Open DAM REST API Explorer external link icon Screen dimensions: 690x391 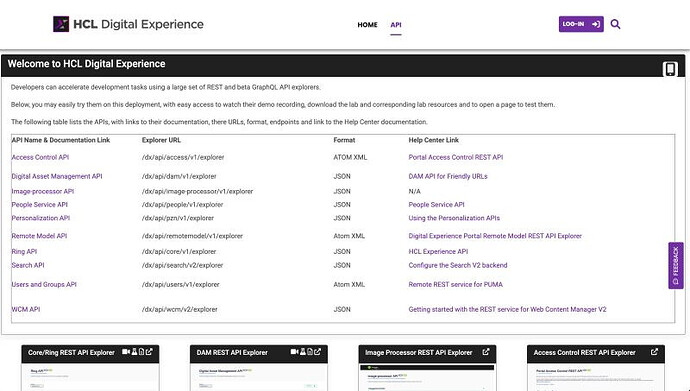coord(317,352)
